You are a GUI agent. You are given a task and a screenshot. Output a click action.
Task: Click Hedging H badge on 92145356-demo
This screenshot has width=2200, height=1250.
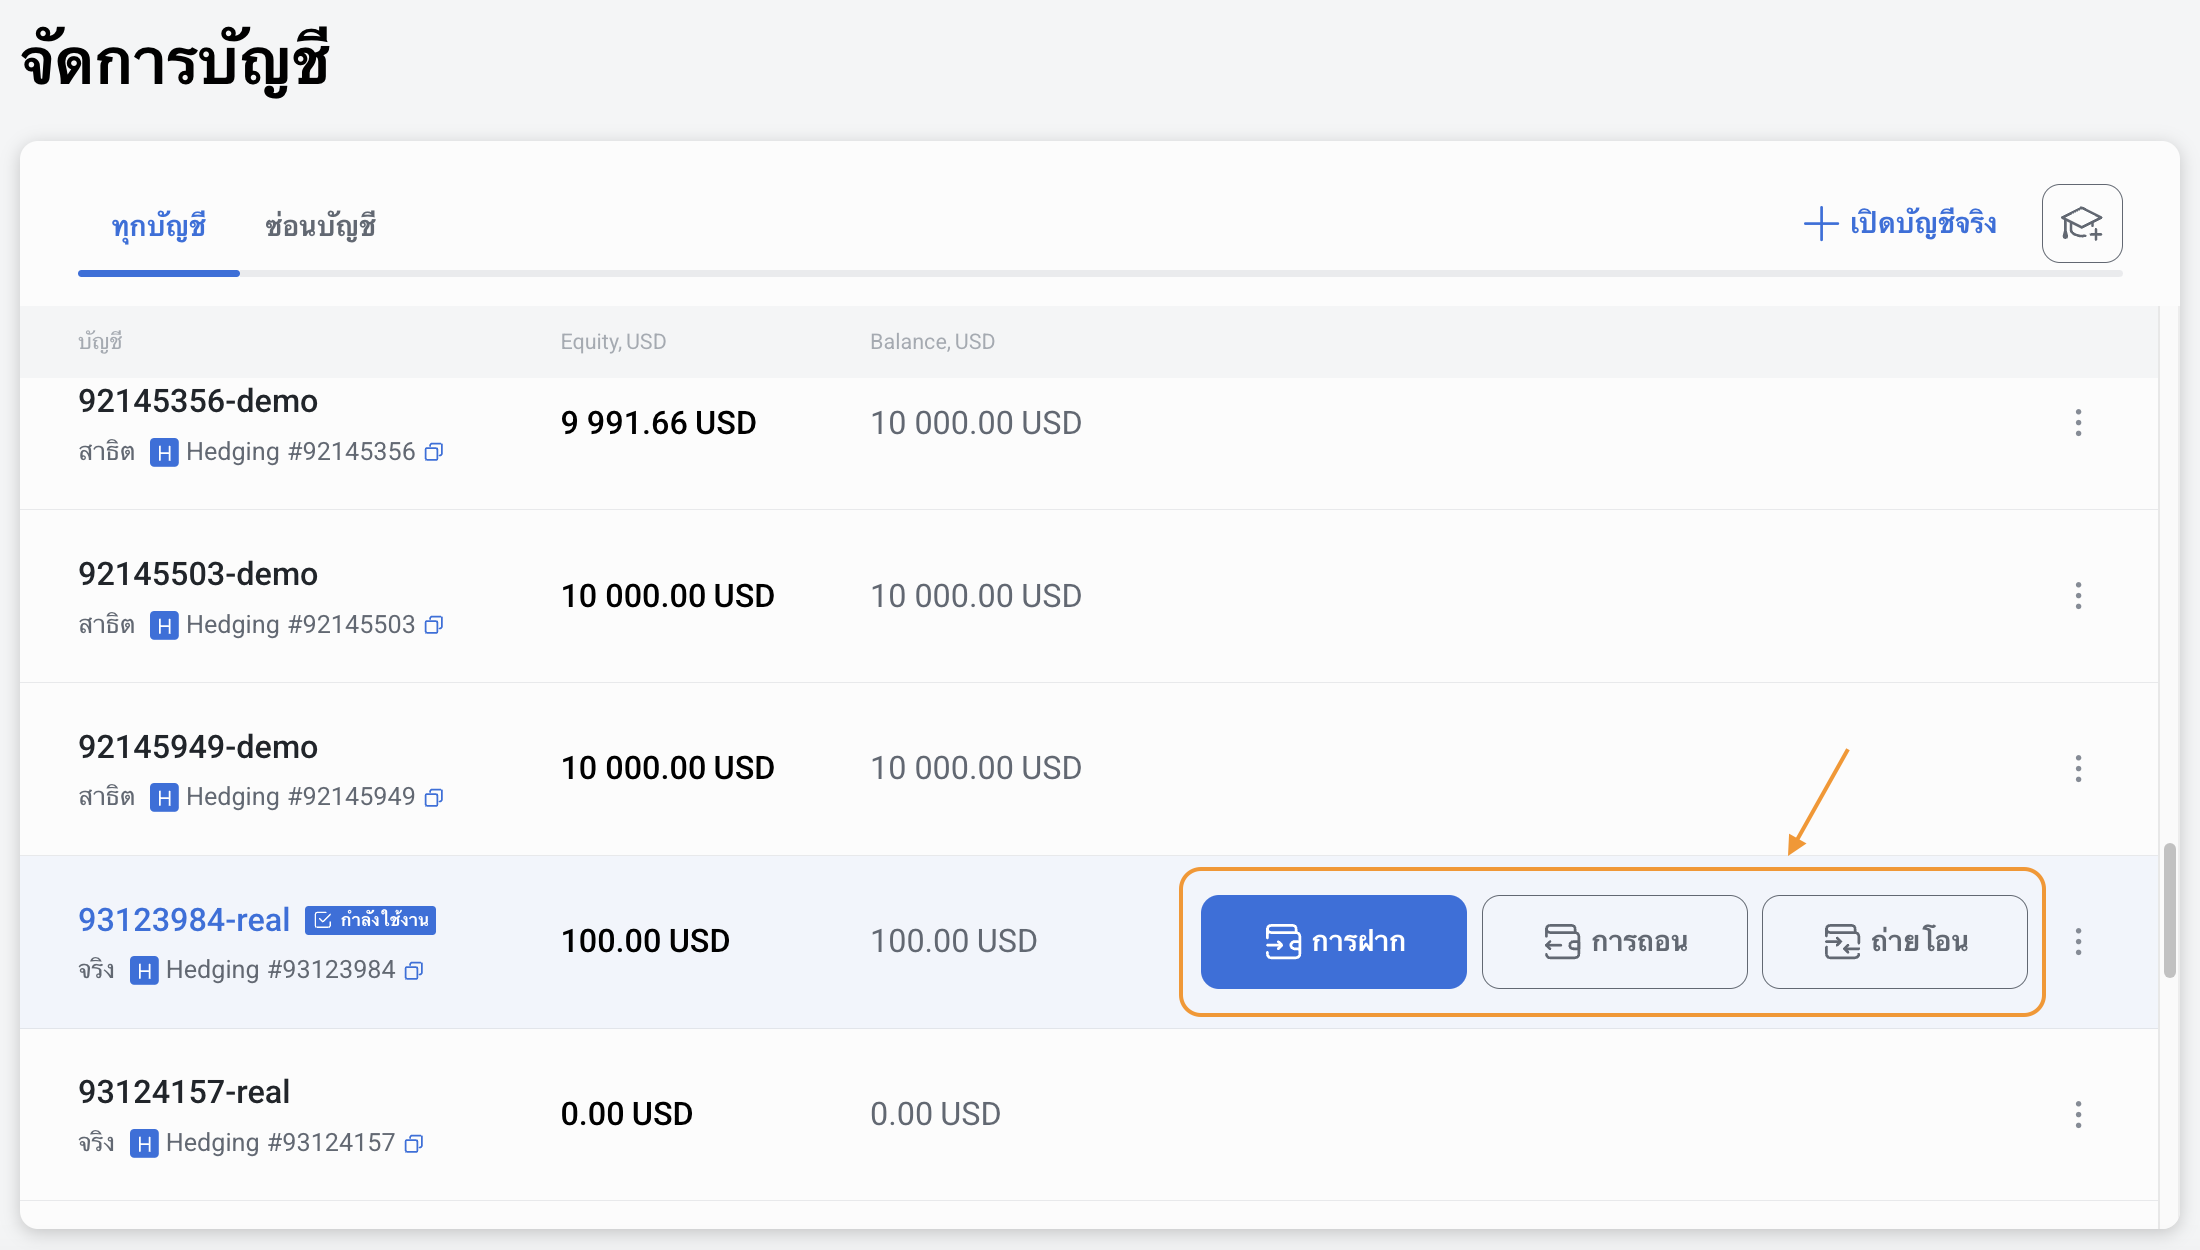pyautogui.click(x=164, y=452)
